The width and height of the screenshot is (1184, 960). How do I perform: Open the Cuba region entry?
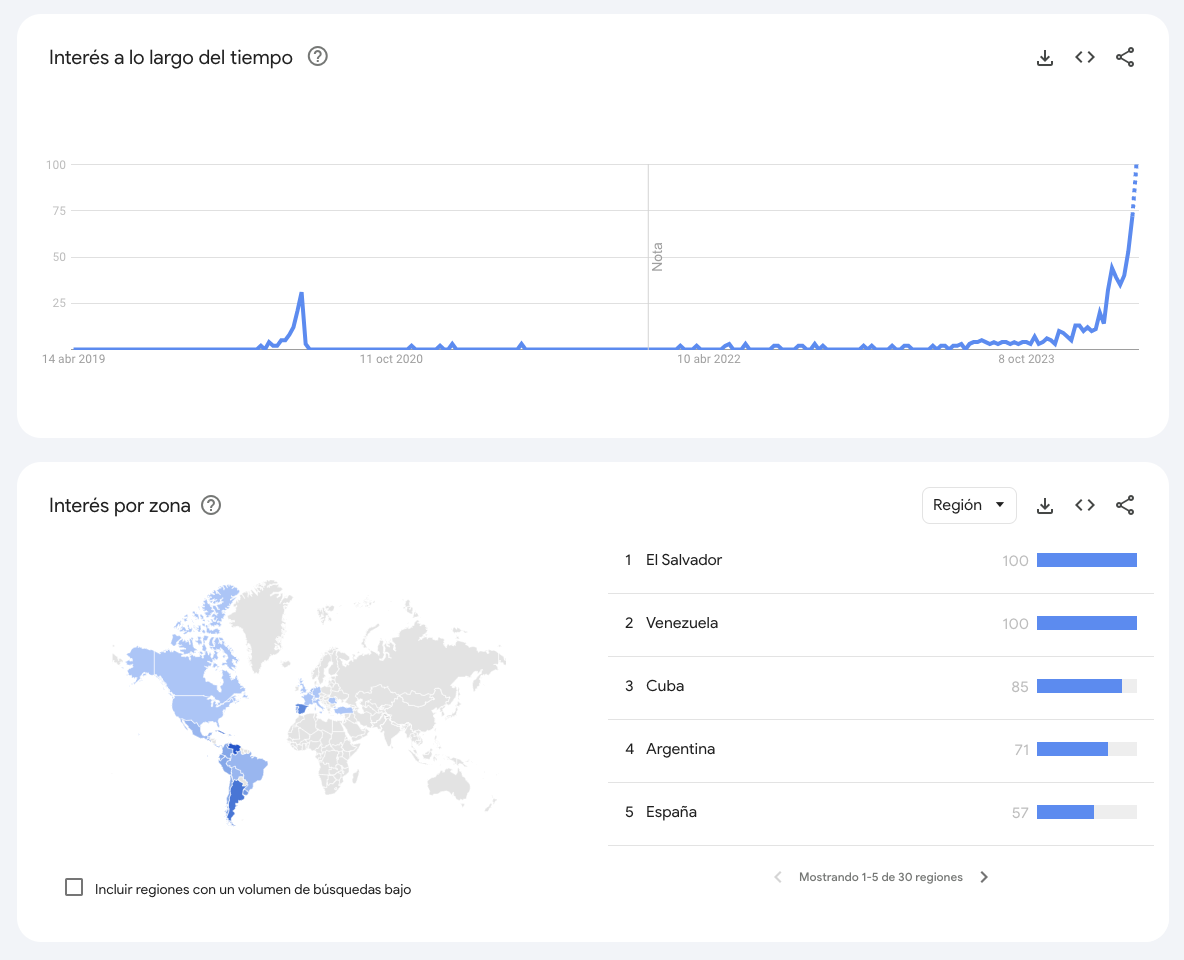pos(665,686)
